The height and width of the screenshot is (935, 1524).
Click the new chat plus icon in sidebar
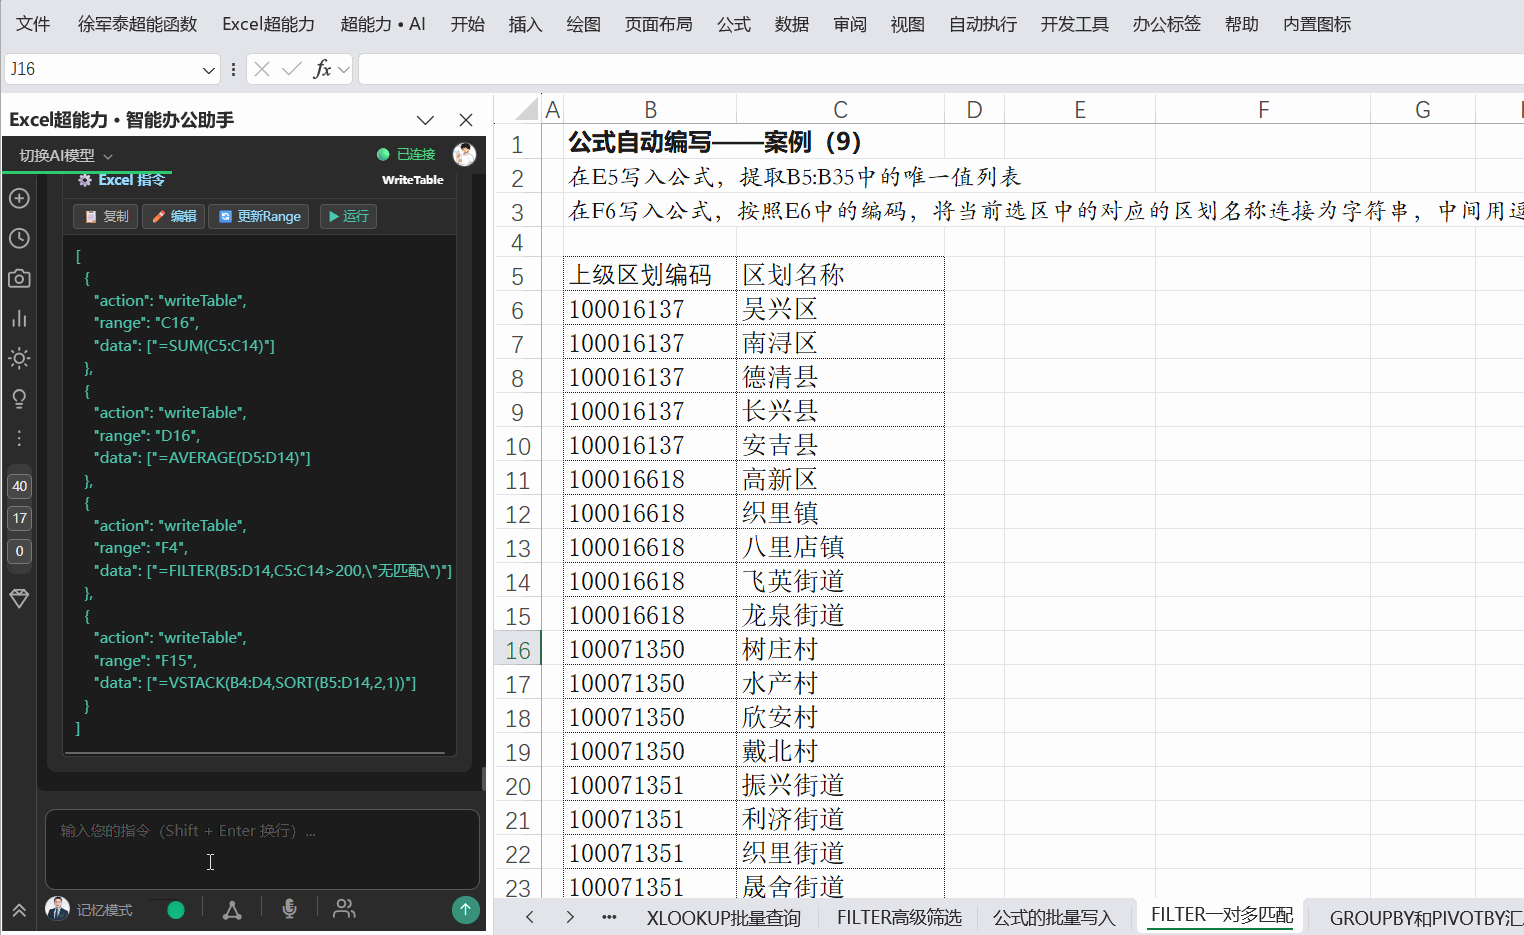[x=19, y=198]
